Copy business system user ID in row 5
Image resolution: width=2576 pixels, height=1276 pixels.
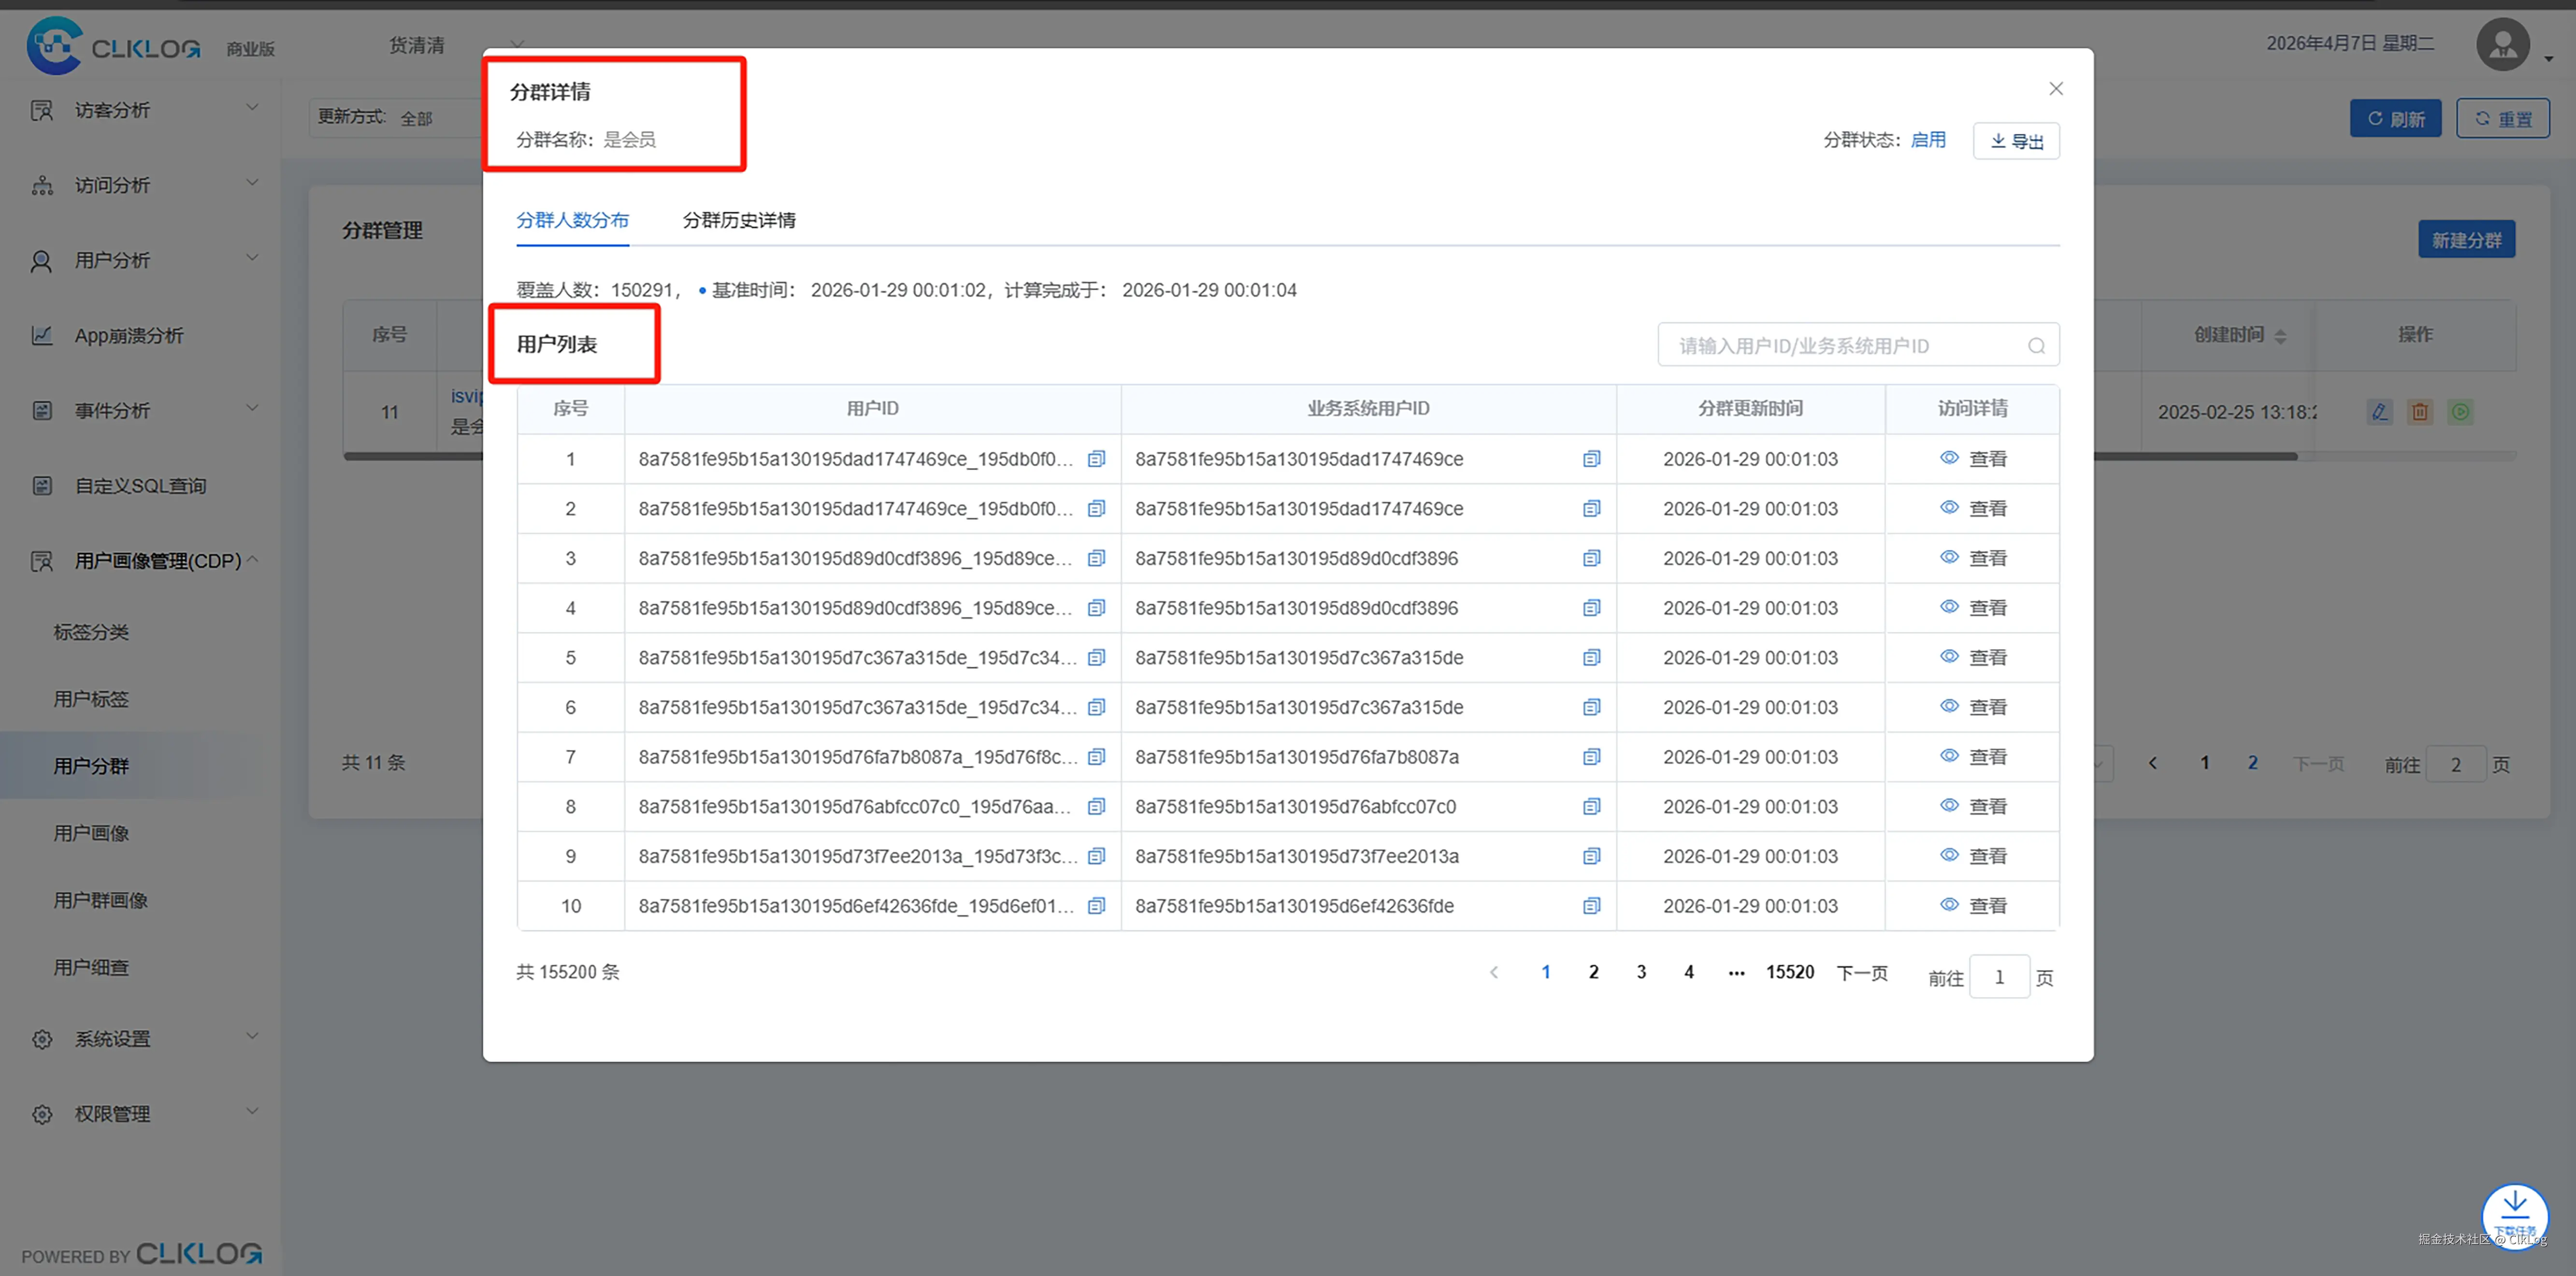click(1591, 658)
